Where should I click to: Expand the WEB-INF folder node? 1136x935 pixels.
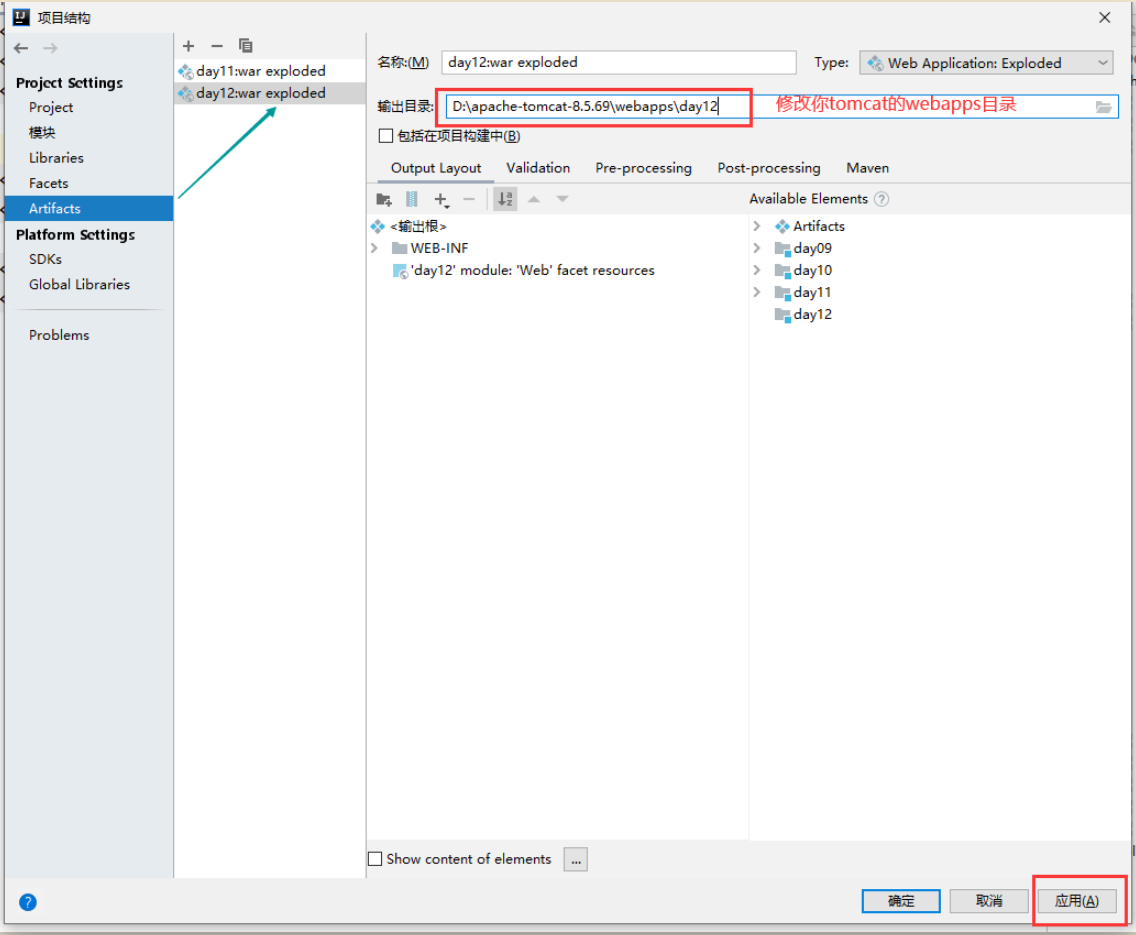(x=375, y=248)
